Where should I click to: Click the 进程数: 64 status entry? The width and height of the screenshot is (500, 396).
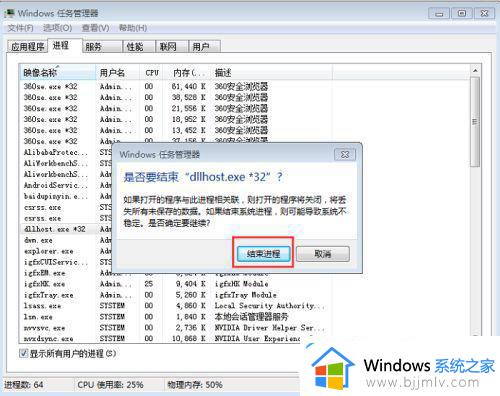pyautogui.click(x=24, y=385)
